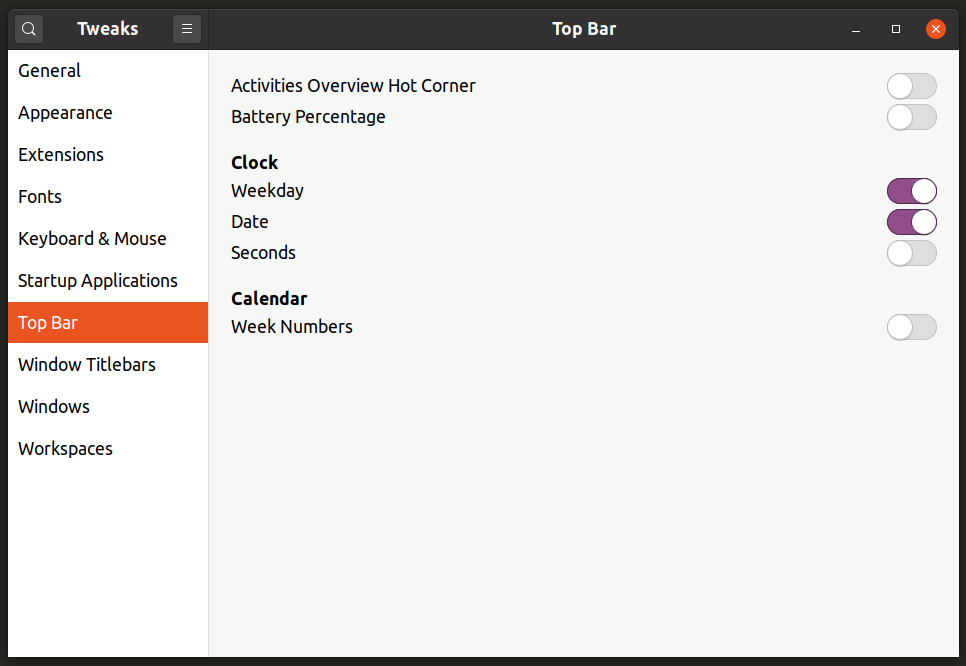966x666 pixels.
Task: Open the Appearance settings page
Action: pos(65,112)
